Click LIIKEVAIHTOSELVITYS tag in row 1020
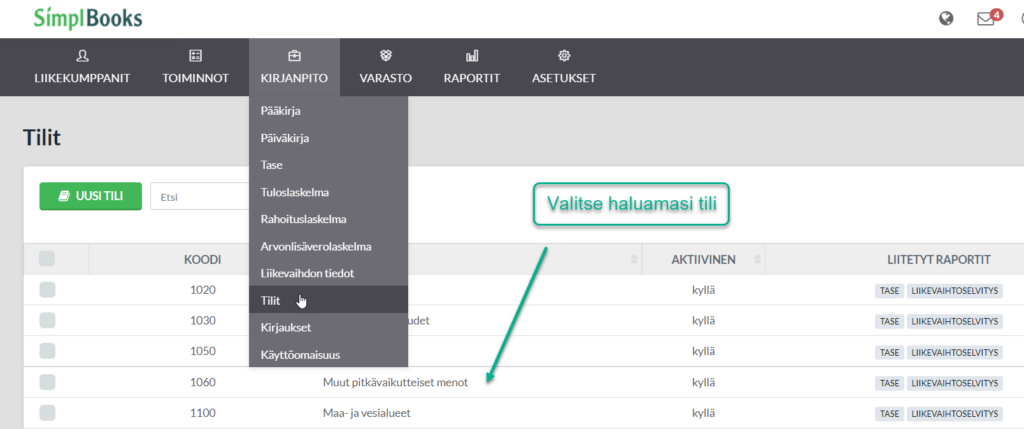Viewport: 1024px width, 429px height. pos(954,291)
